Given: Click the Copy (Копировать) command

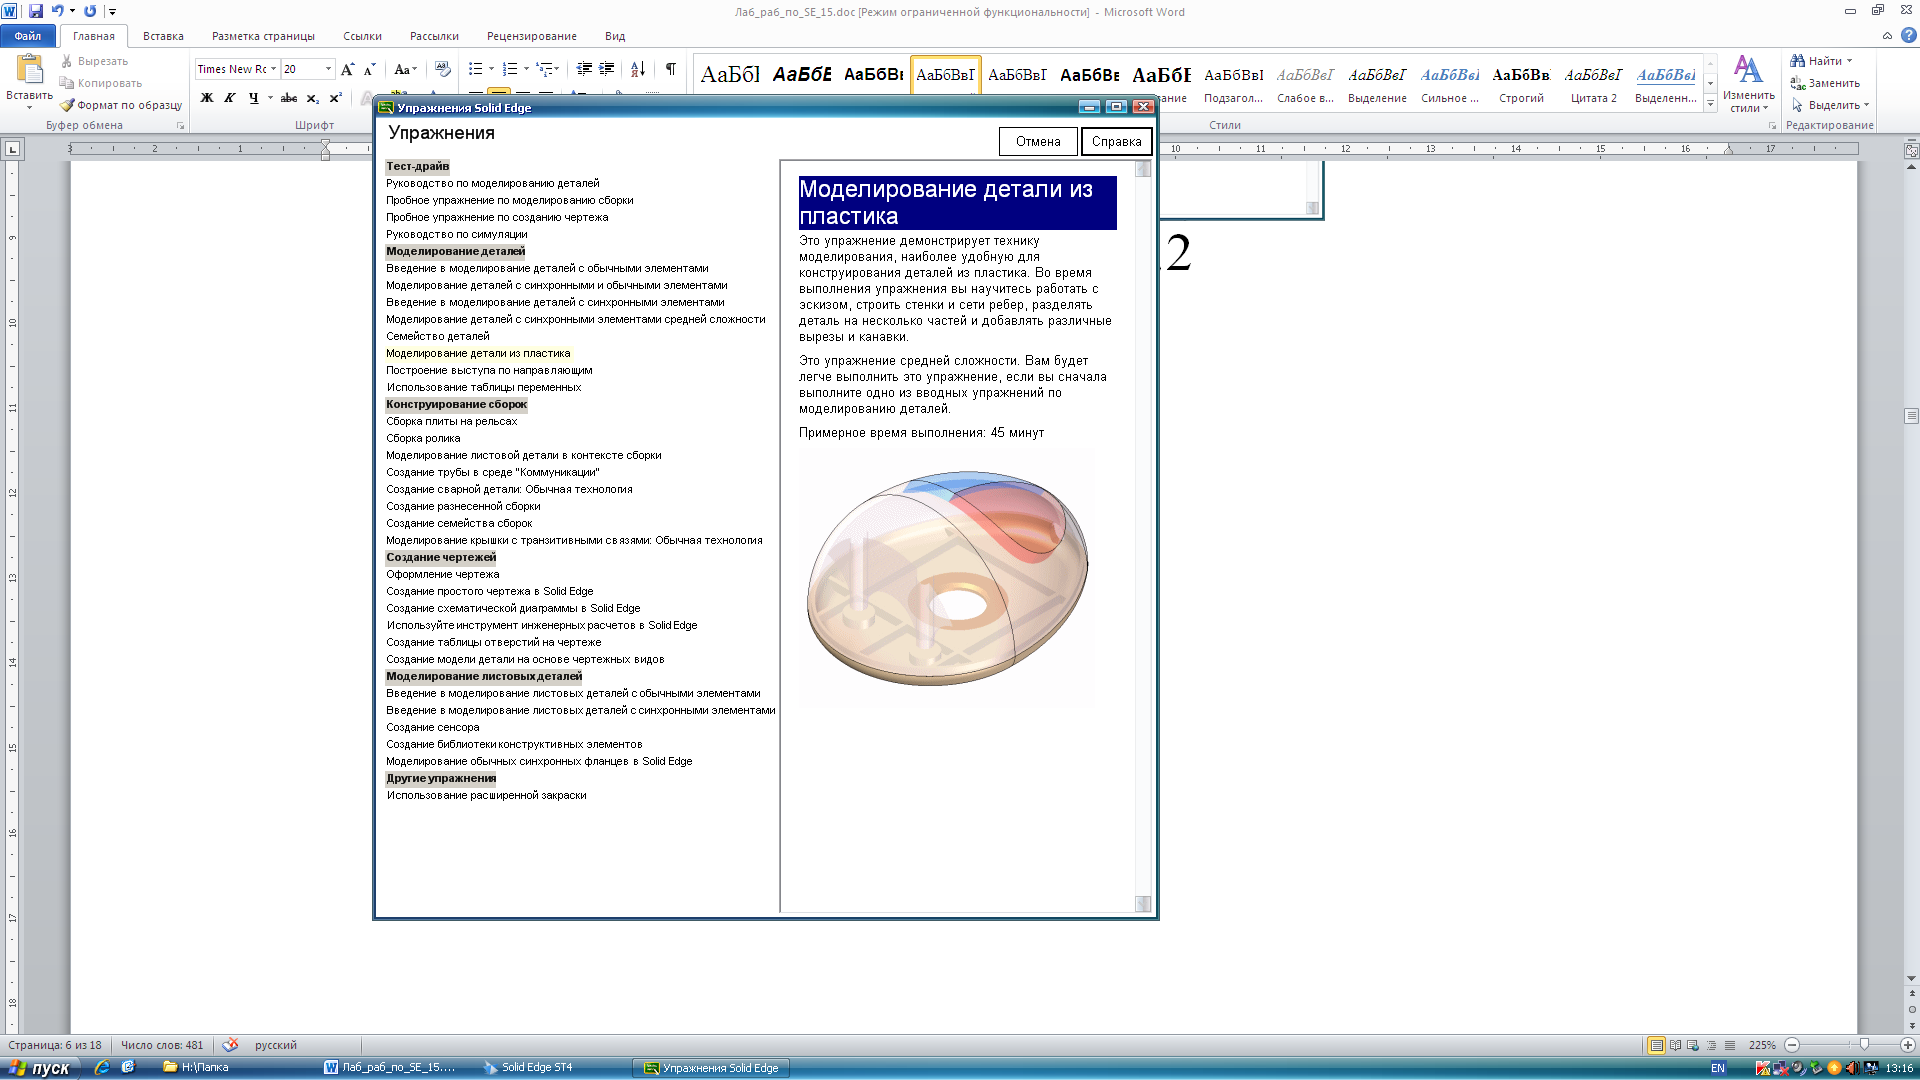Looking at the screenshot, I should 100,83.
